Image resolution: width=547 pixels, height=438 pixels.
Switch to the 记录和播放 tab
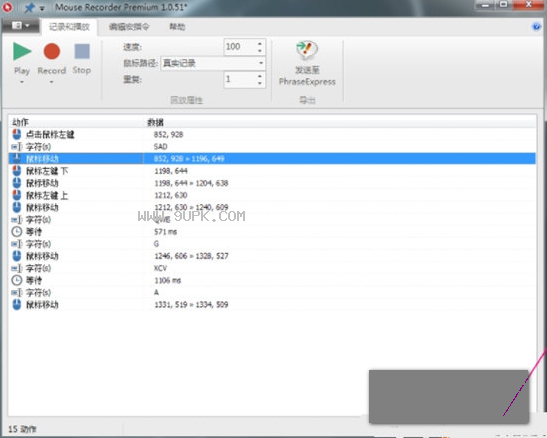[69, 27]
